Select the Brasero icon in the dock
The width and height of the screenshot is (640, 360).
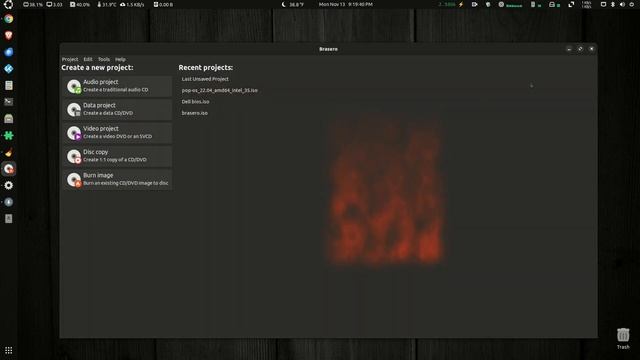tap(9, 169)
